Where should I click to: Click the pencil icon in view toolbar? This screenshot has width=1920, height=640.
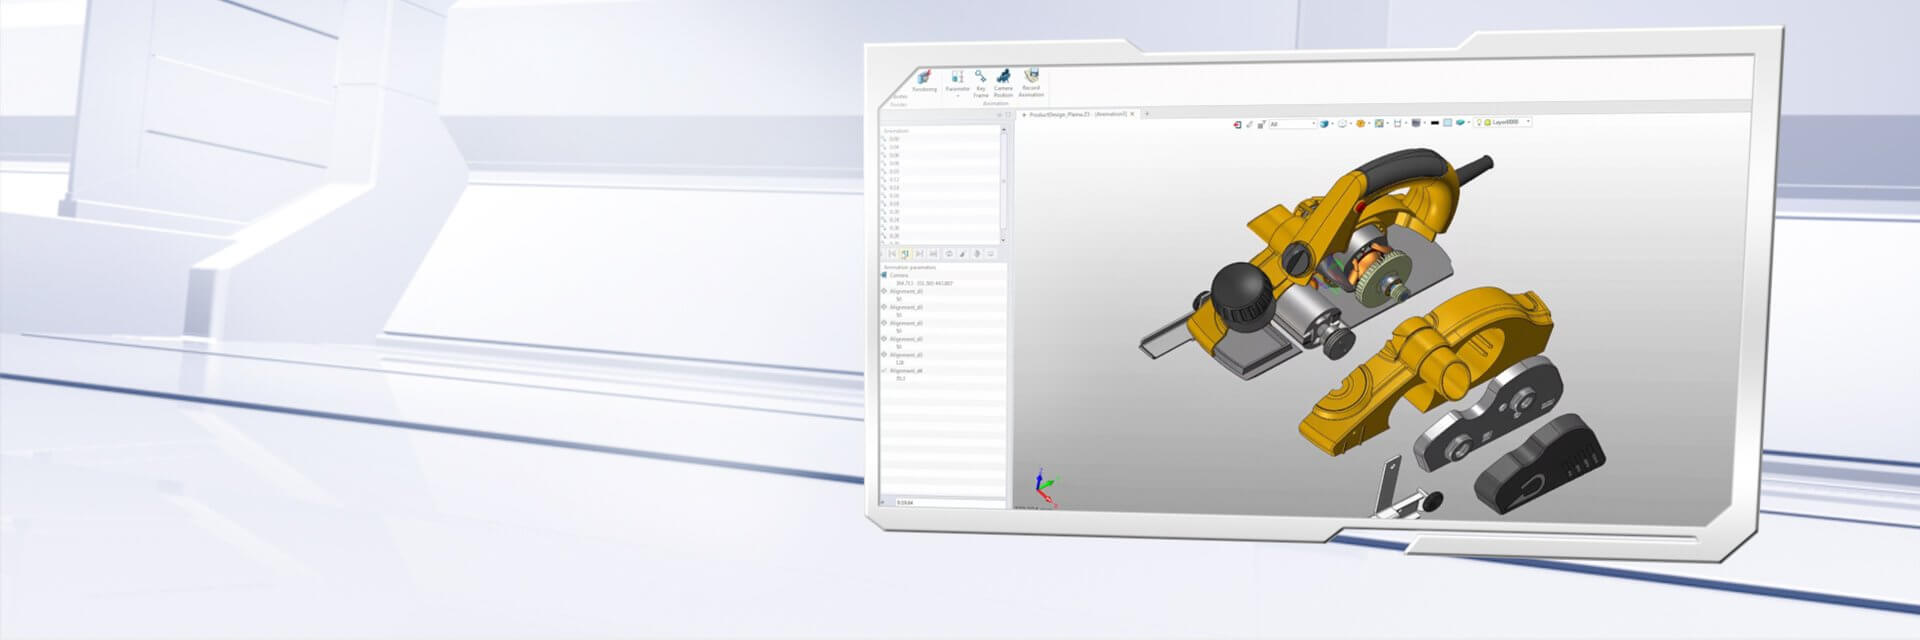click(1249, 124)
